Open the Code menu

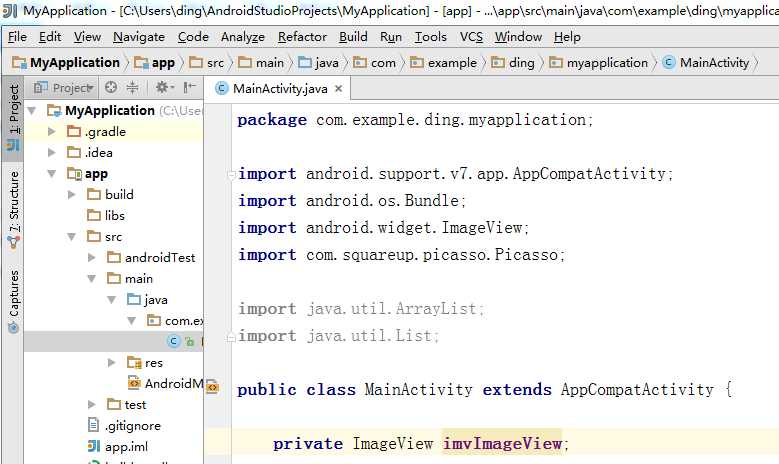point(193,37)
